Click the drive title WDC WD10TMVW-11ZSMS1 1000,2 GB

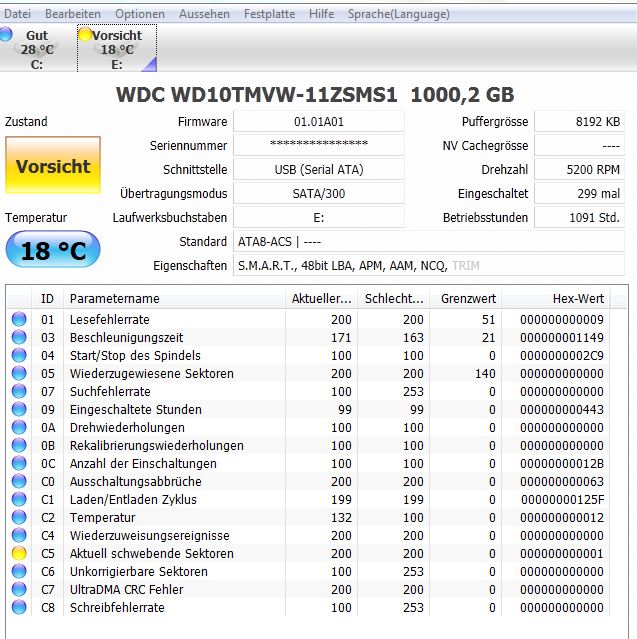(315, 95)
